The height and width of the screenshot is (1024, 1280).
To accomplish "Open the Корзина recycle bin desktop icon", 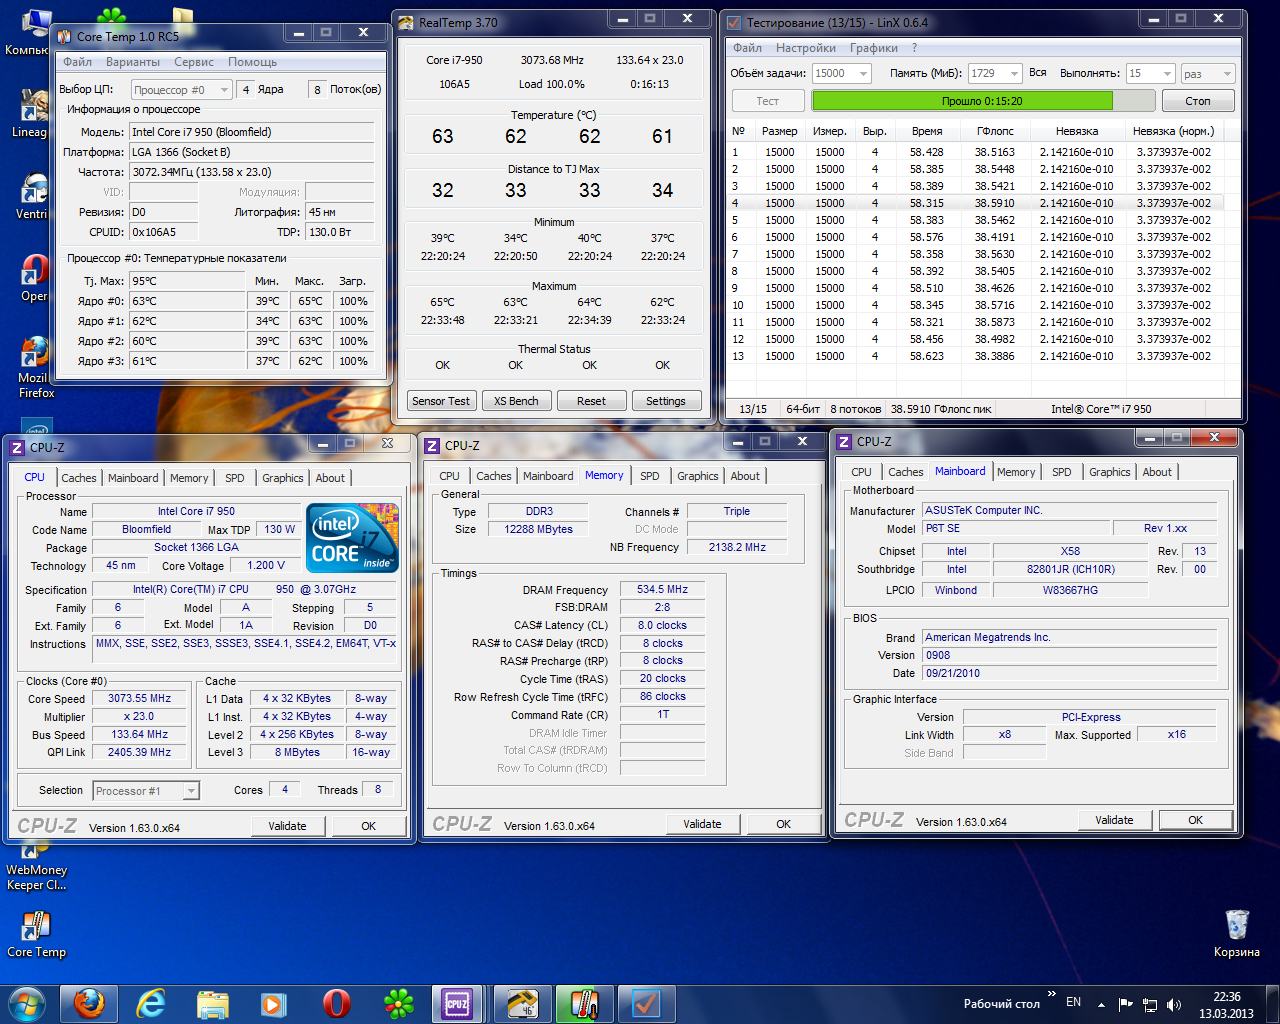I will click(1237, 933).
